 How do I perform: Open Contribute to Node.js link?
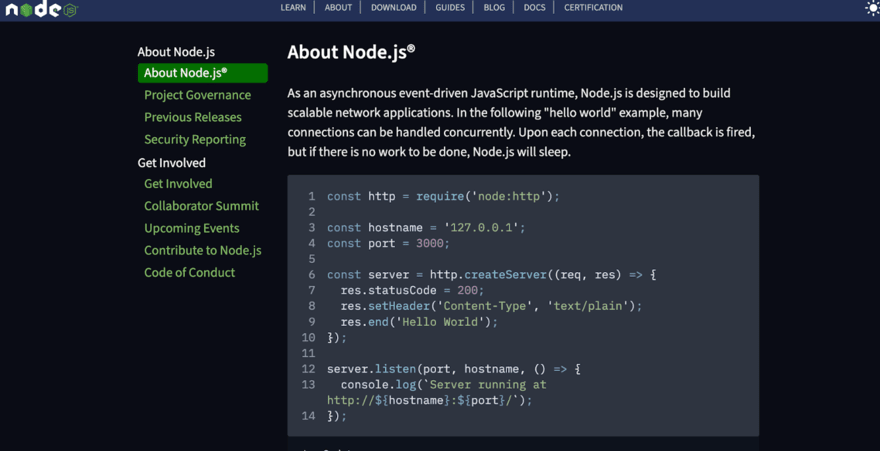203,250
